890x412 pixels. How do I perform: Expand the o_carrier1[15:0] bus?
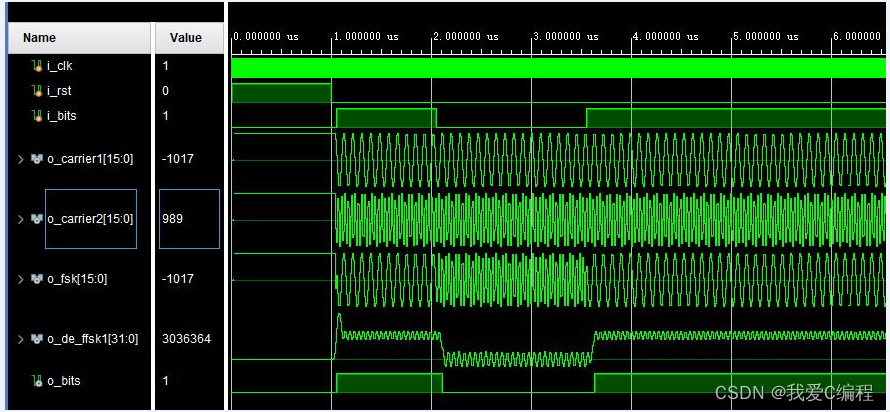point(22,158)
